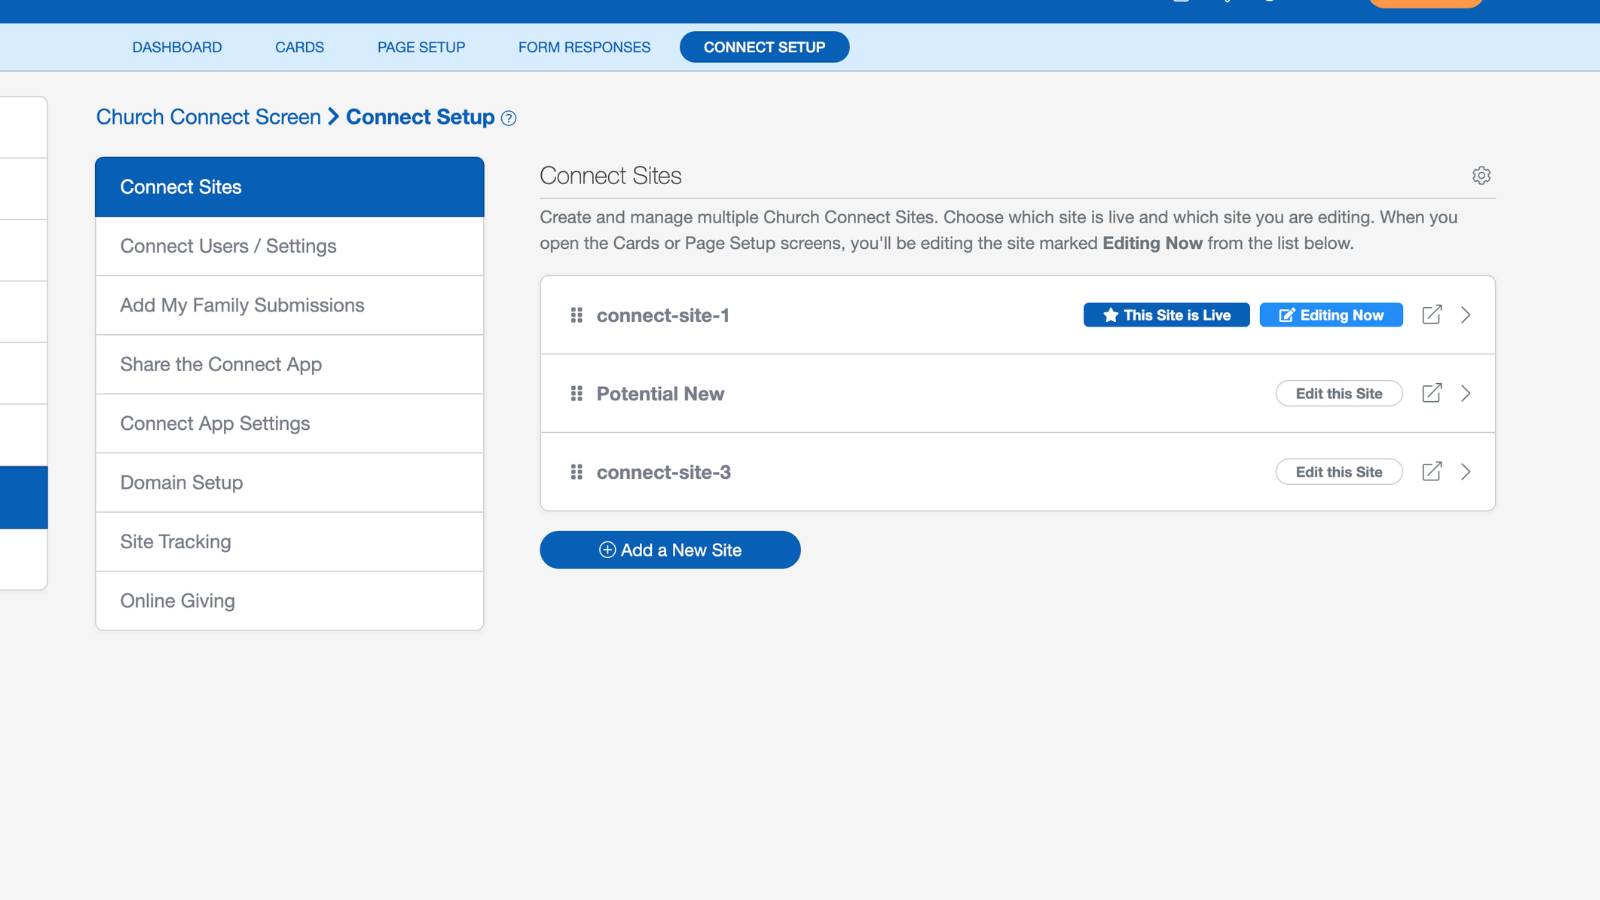Image resolution: width=1600 pixels, height=900 pixels.
Task: Click the connect-site-1 site name
Action: pos(663,315)
